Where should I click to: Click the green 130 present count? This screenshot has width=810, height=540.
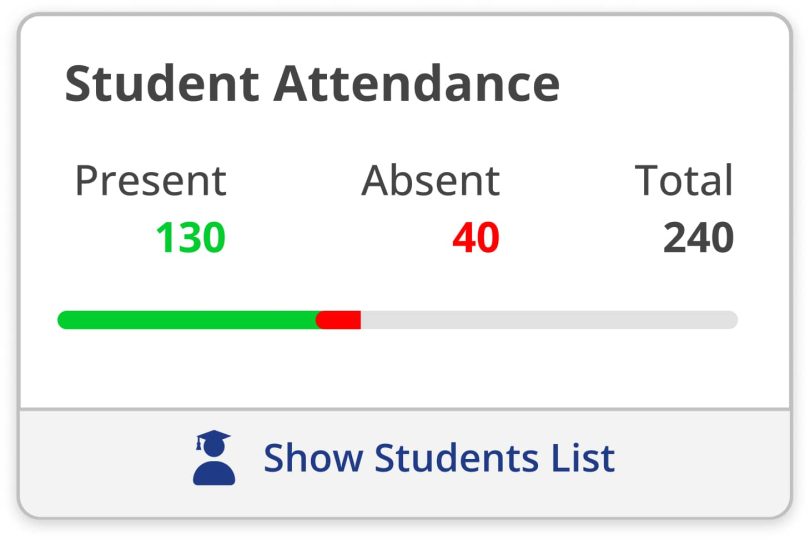[x=190, y=238]
